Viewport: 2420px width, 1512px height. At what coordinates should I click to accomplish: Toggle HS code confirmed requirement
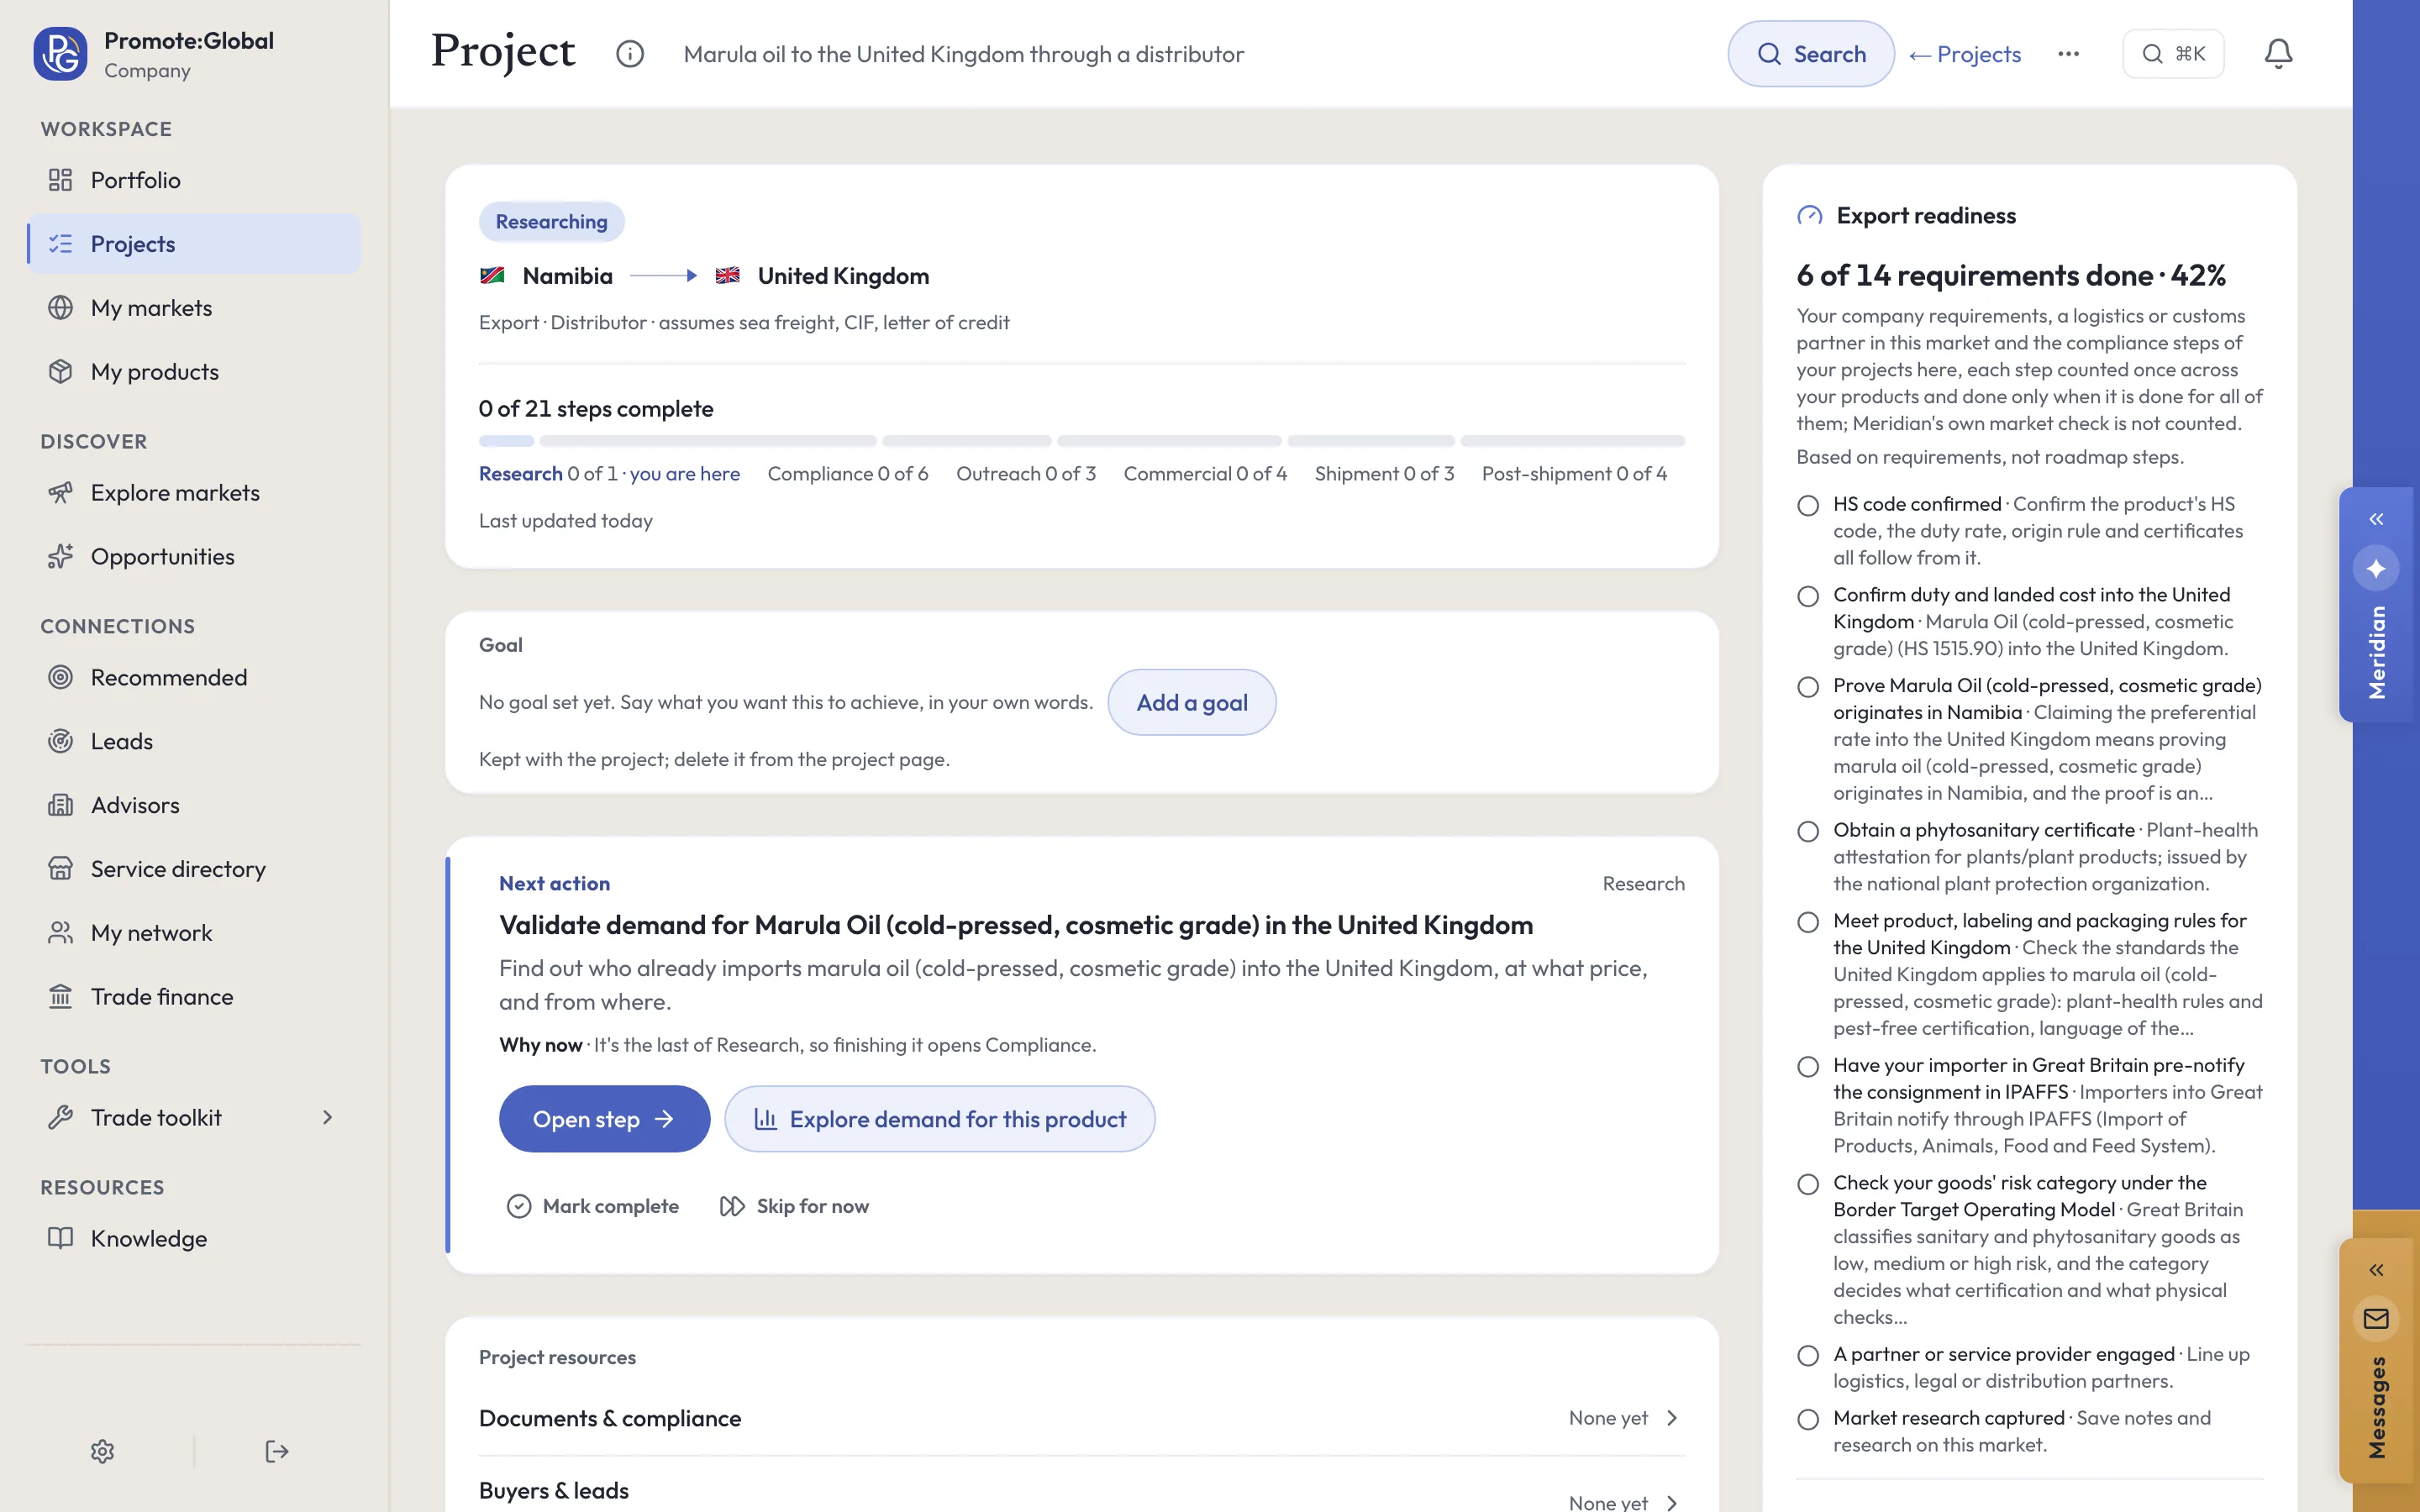(1807, 505)
